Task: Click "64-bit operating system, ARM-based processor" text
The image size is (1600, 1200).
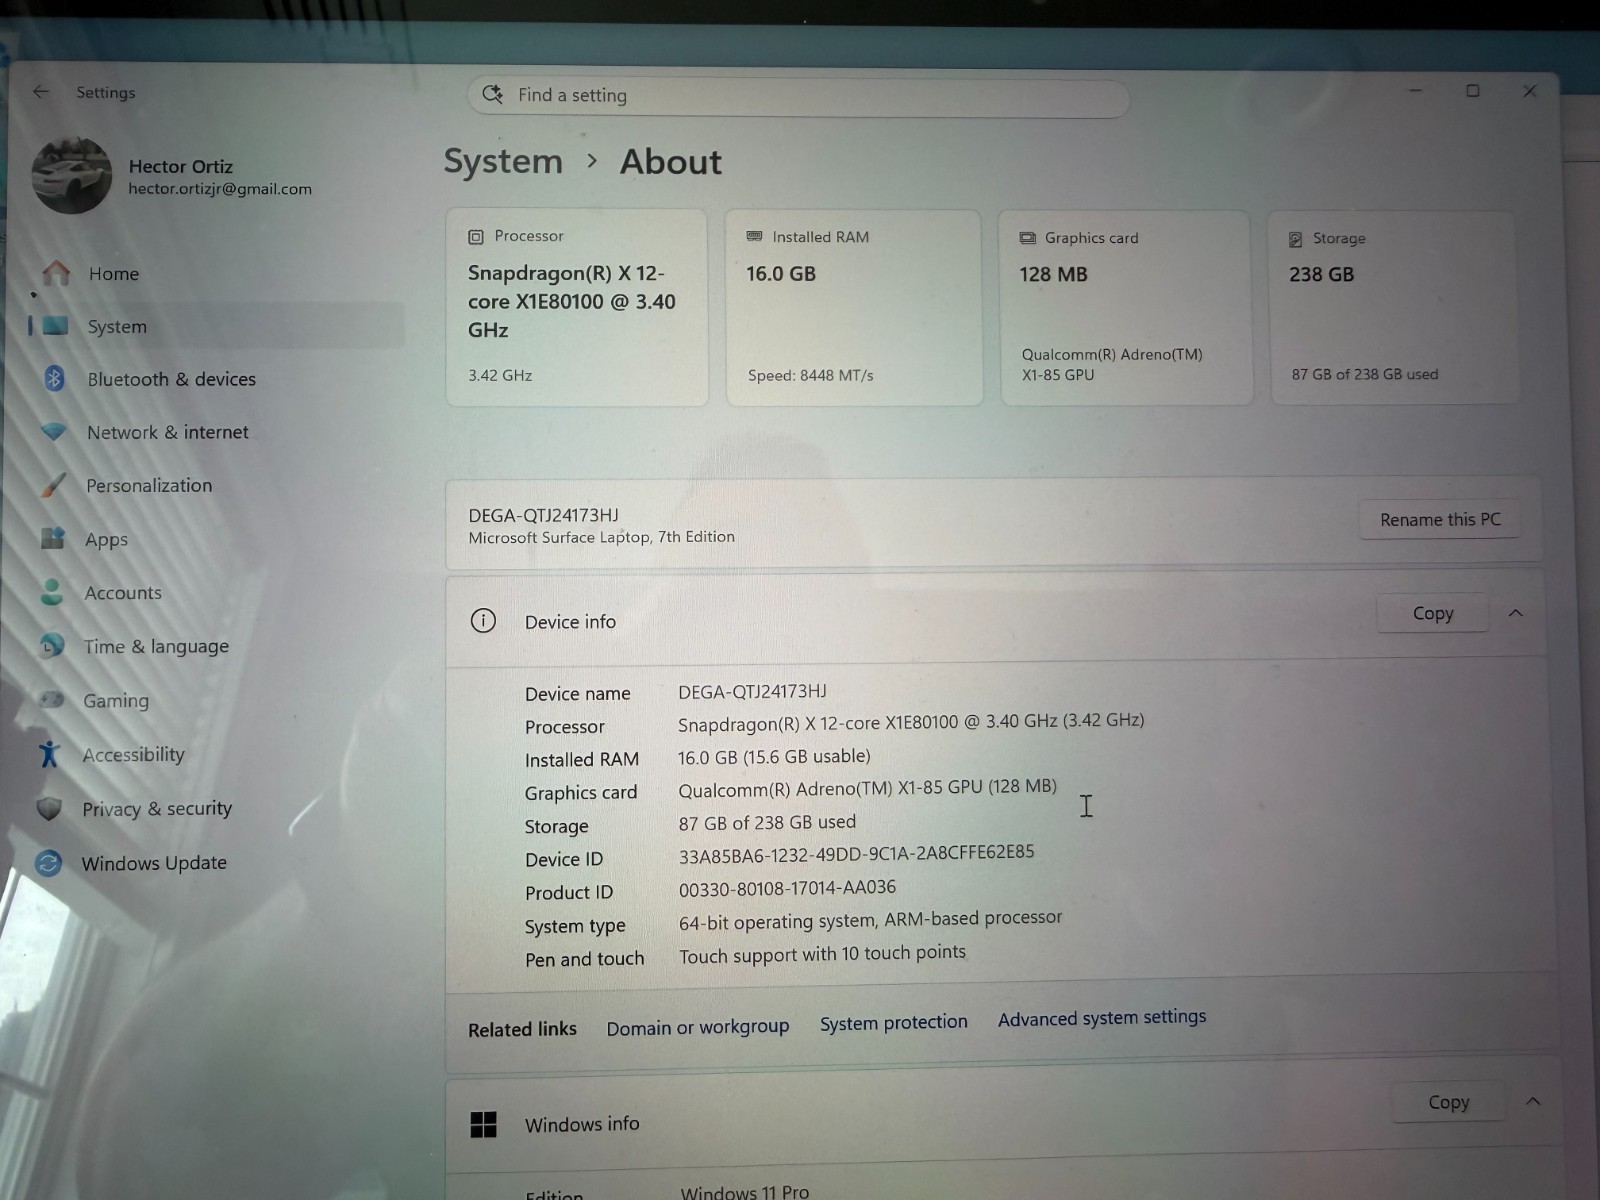Action: point(870,919)
